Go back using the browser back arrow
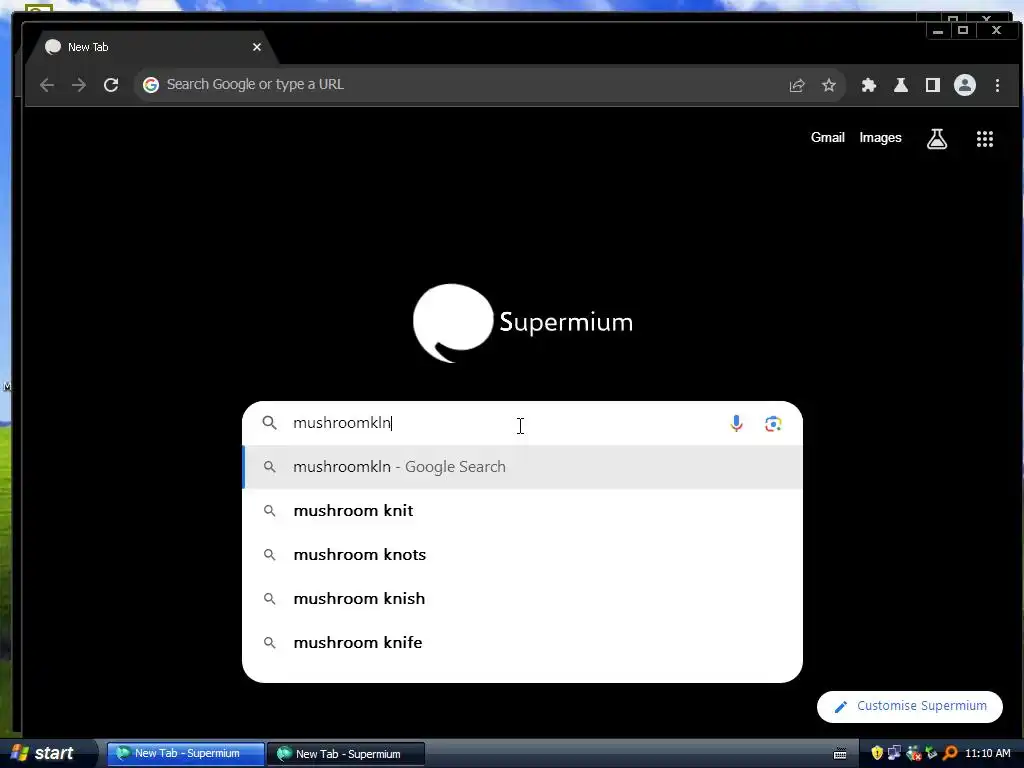 pos(46,85)
